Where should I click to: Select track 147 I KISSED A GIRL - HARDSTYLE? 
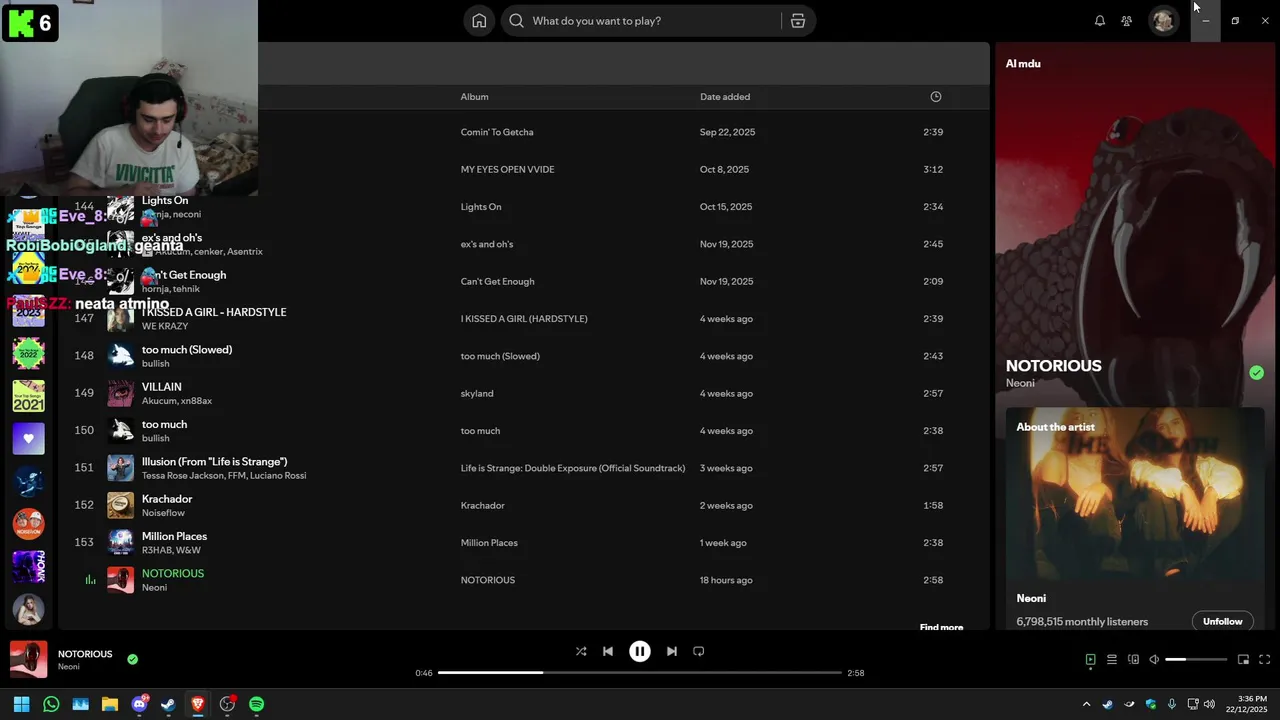click(x=524, y=319)
